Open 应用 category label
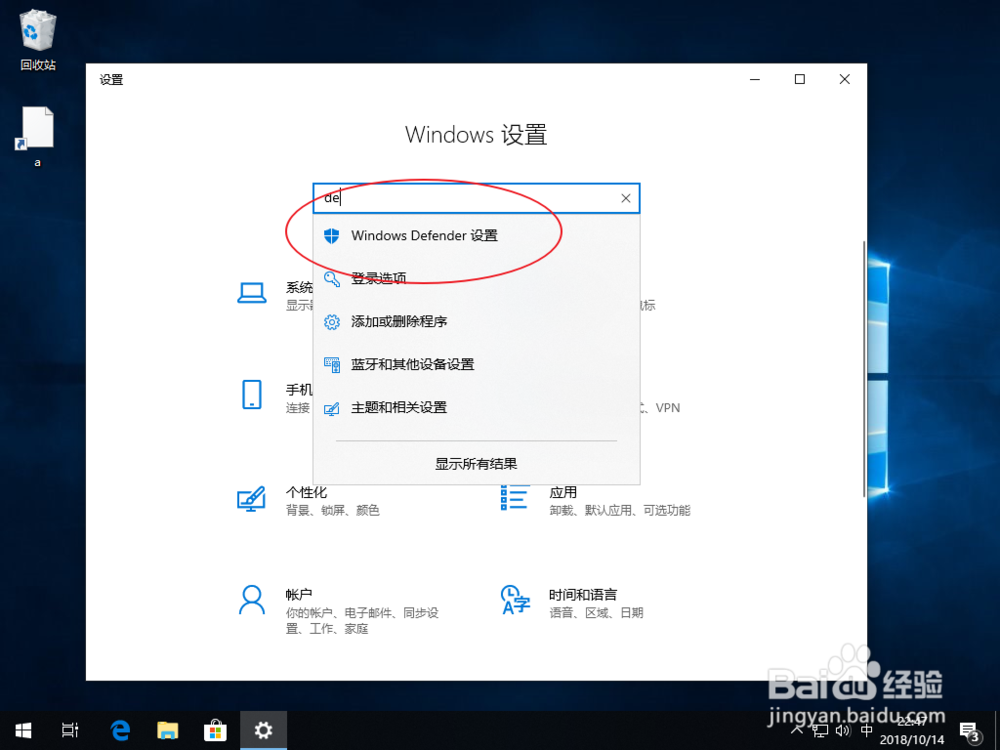This screenshot has height=750, width=1000. click(563, 492)
